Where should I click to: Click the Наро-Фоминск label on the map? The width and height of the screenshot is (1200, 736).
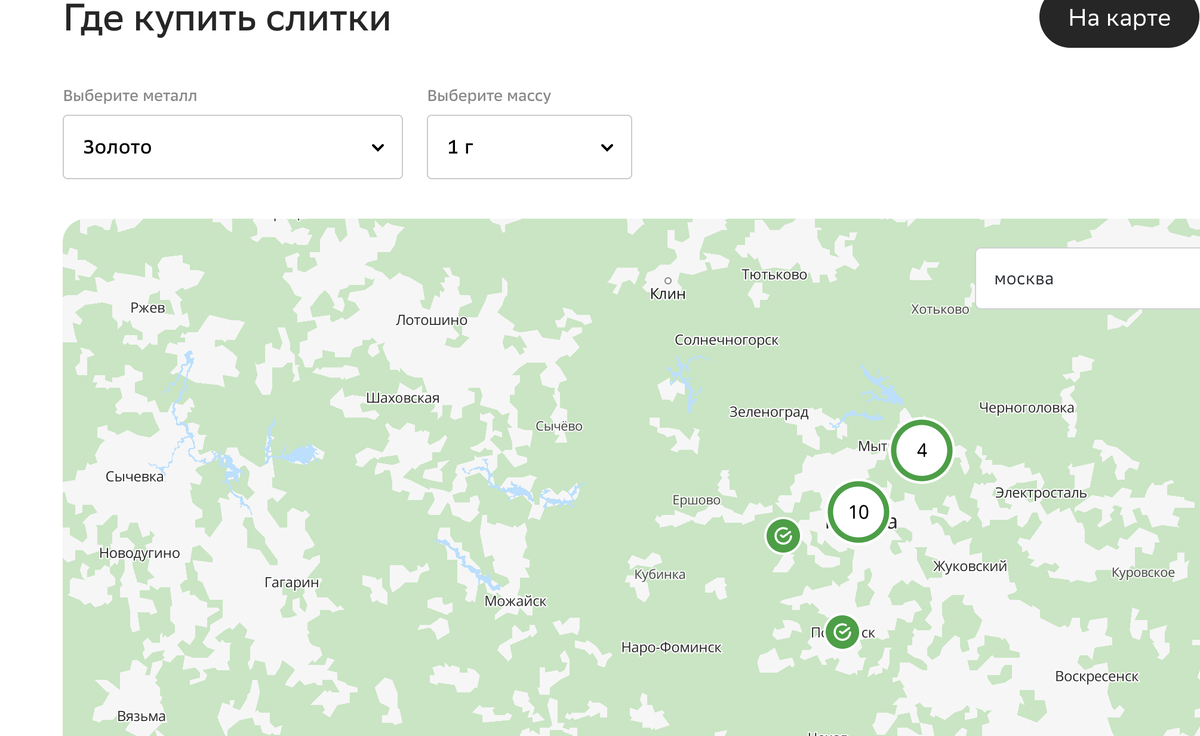[671, 647]
